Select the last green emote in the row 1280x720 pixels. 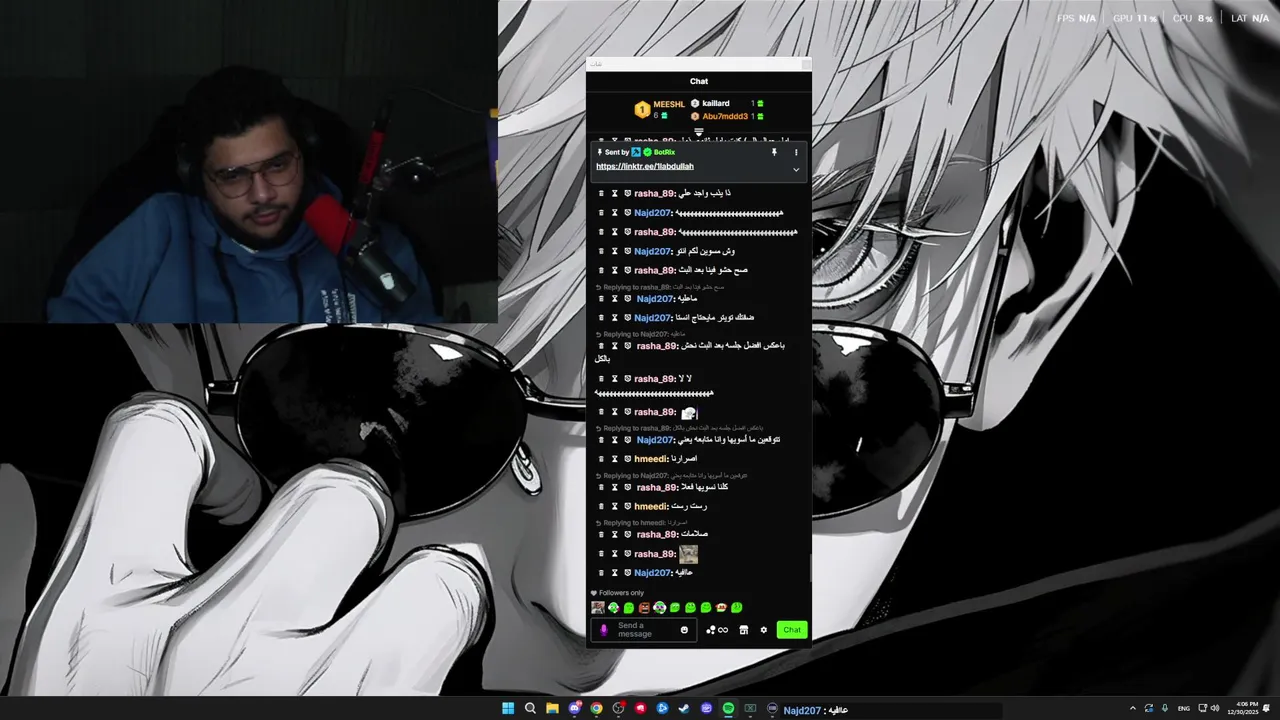737,607
